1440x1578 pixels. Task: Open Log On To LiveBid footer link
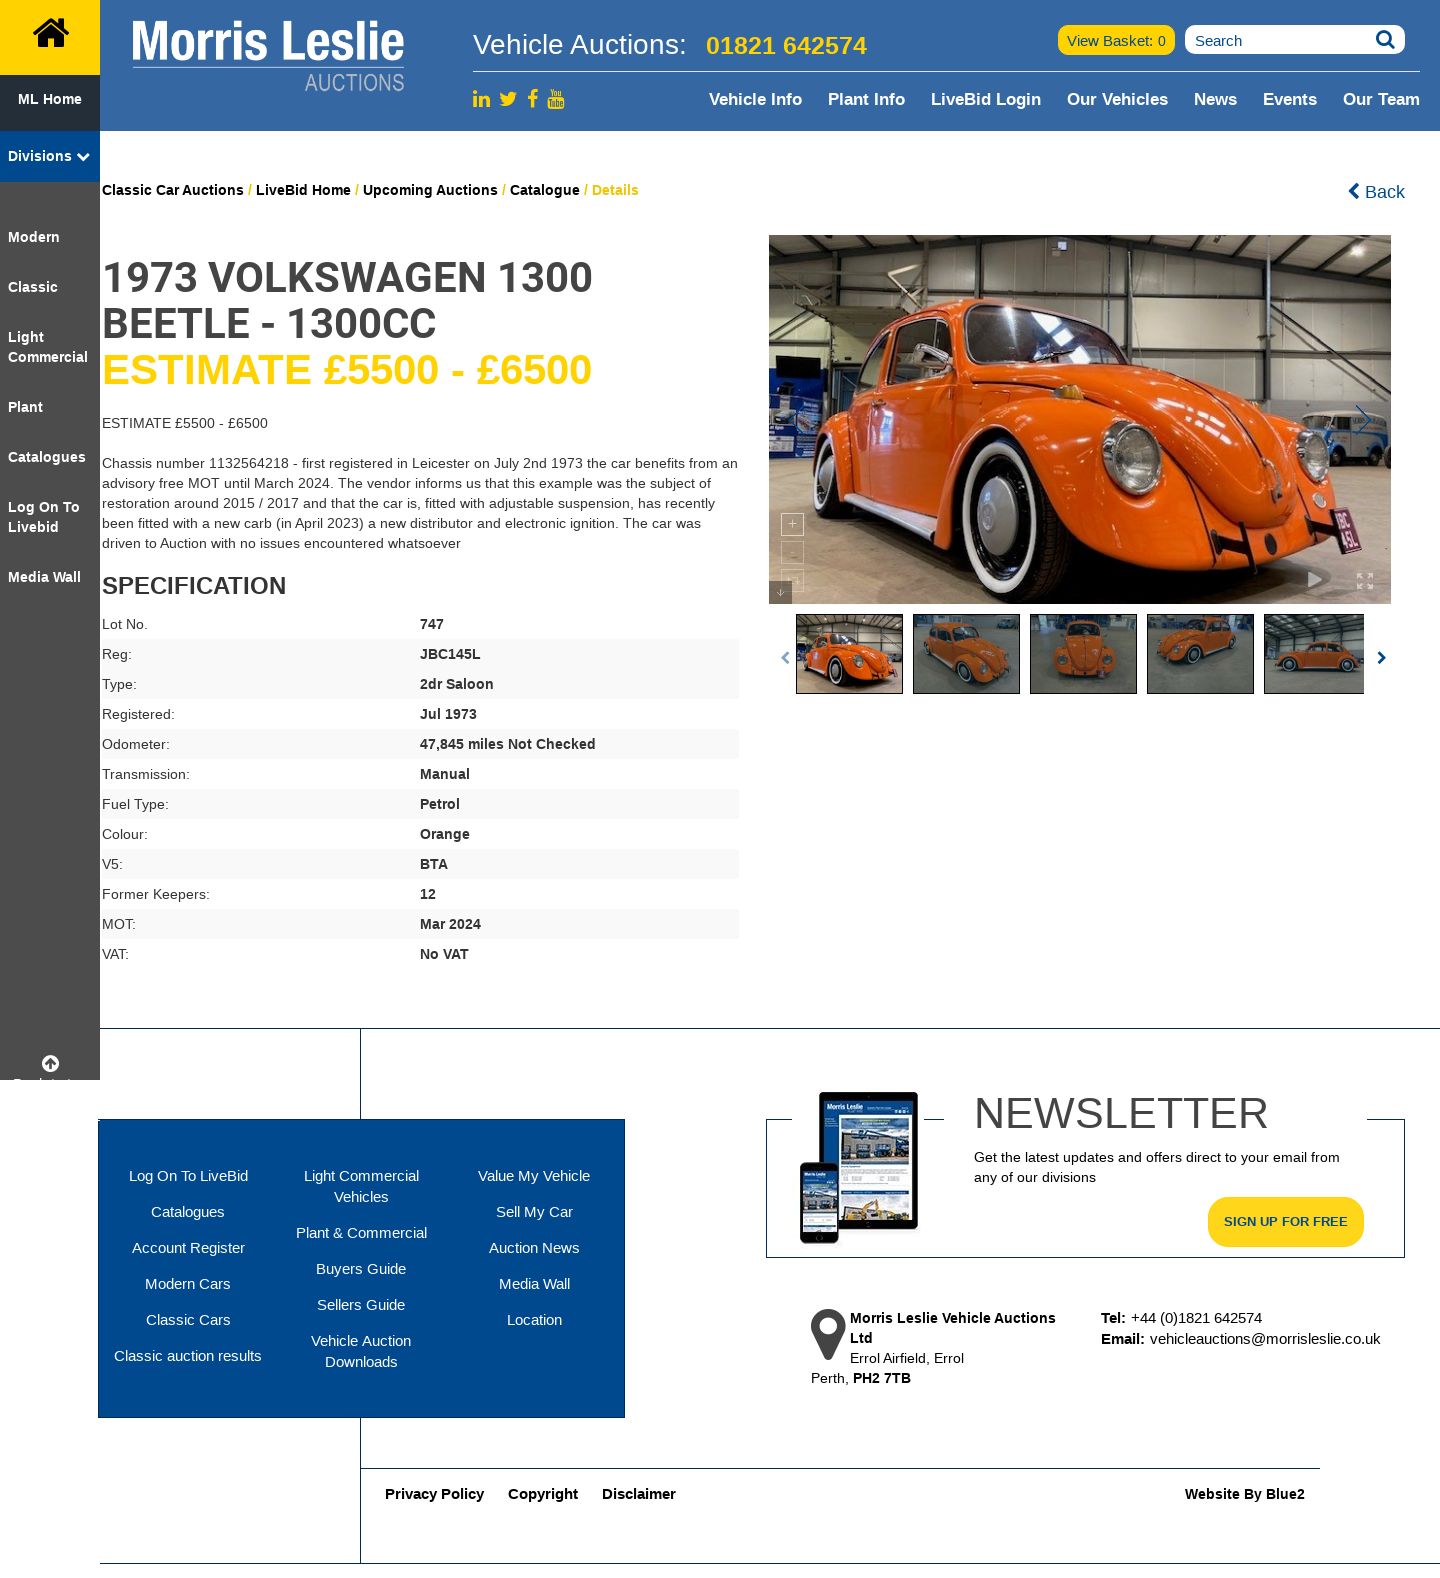(188, 1176)
